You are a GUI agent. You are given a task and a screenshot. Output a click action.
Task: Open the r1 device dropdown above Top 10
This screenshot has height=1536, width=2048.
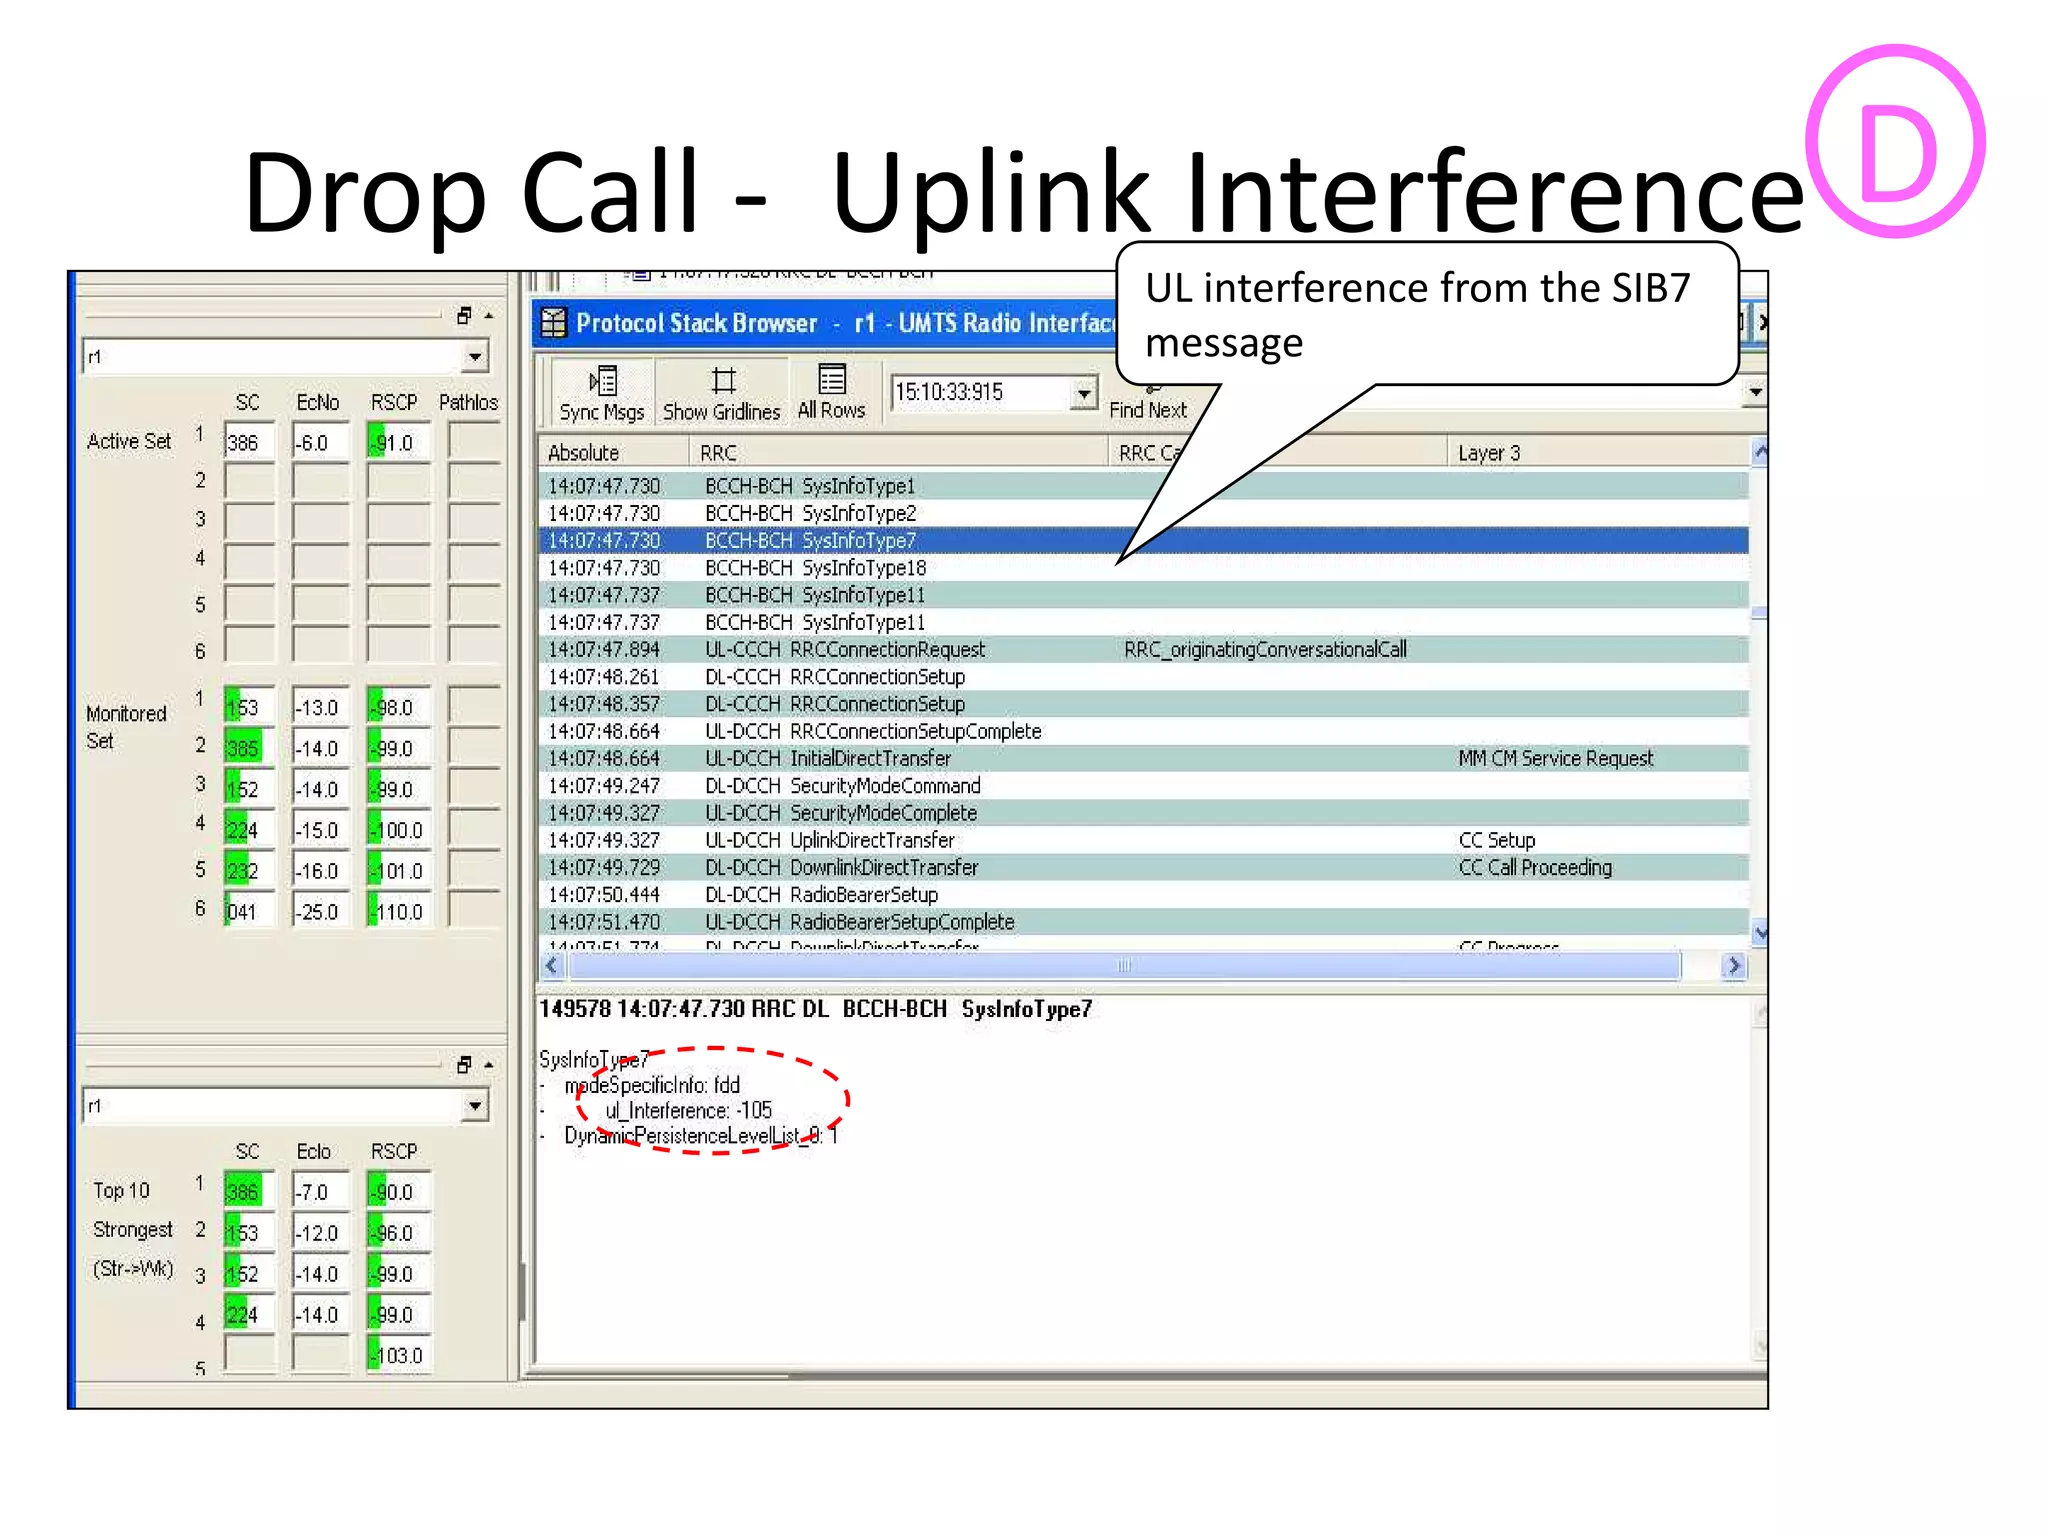[x=476, y=1106]
